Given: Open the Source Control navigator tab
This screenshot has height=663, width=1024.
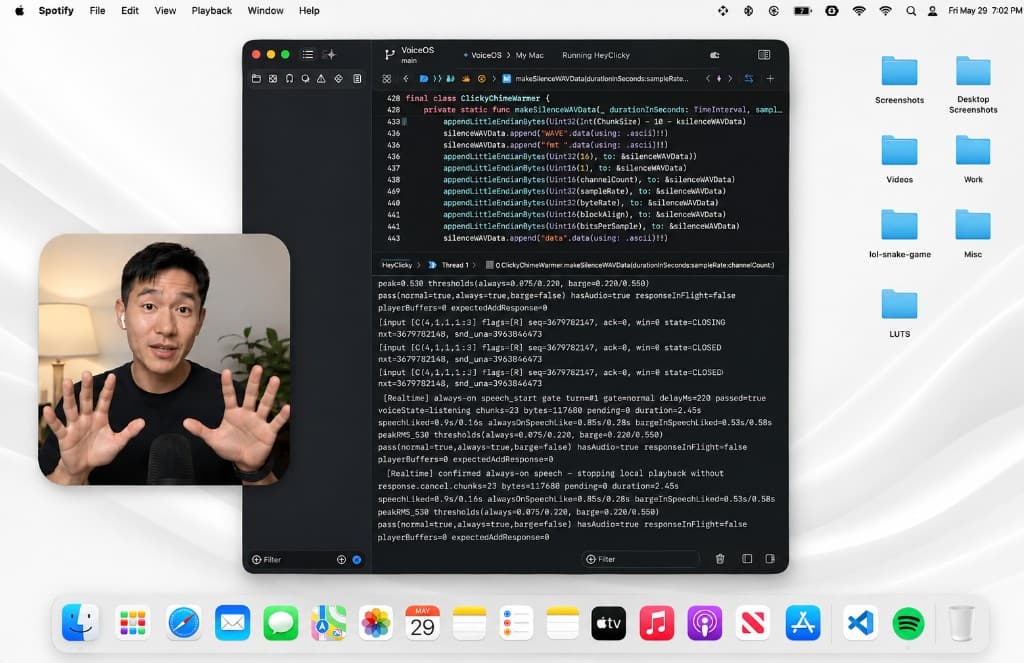Looking at the screenshot, I should (x=273, y=78).
